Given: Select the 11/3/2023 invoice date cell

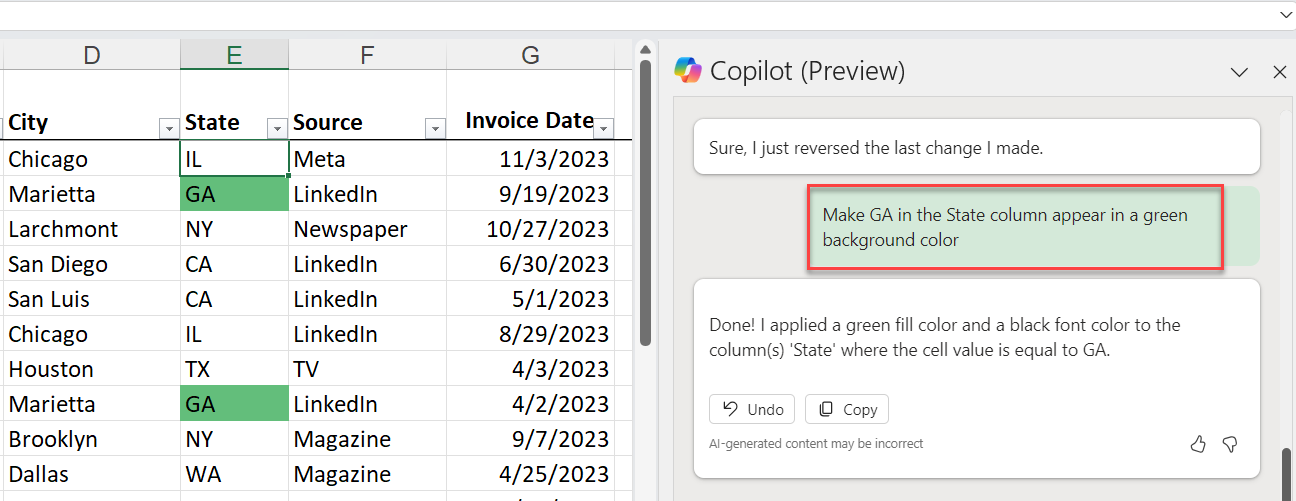Looking at the screenshot, I should 530,159.
